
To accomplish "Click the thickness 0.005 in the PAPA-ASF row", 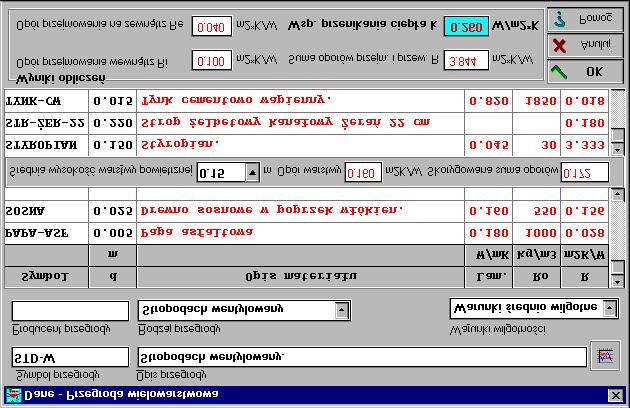I will coord(112,233).
